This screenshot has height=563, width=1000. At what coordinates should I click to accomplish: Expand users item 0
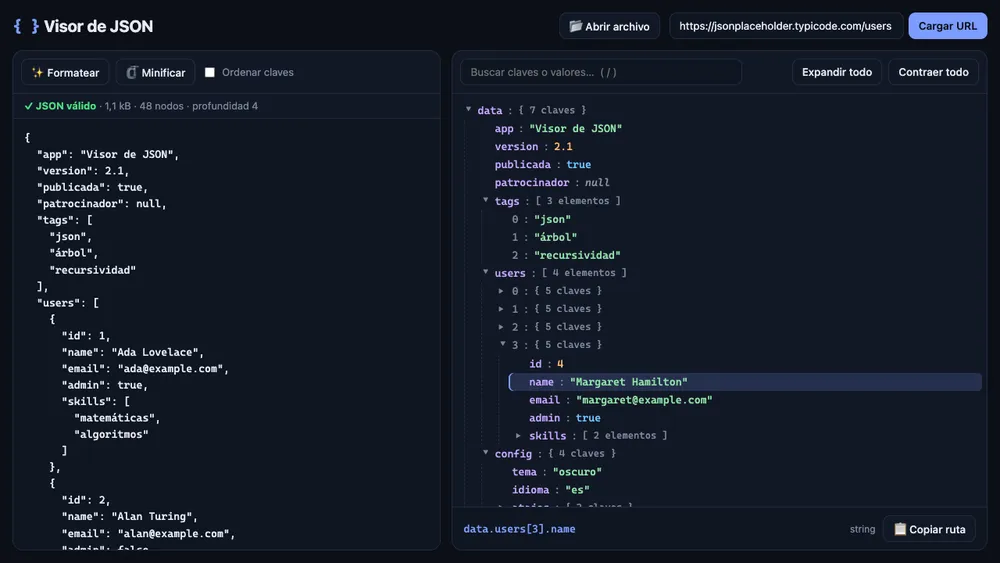point(501,291)
